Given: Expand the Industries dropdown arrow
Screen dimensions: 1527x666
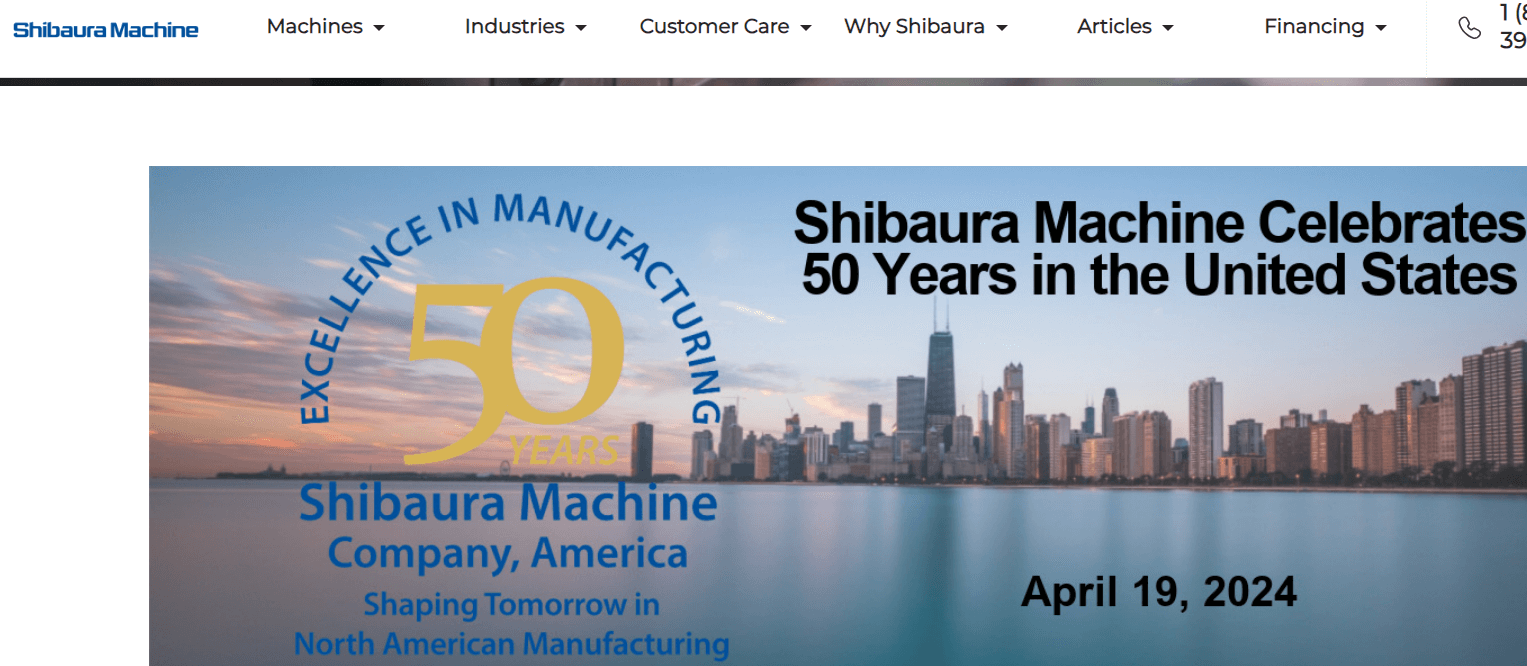Looking at the screenshot, I should (581, 28).
